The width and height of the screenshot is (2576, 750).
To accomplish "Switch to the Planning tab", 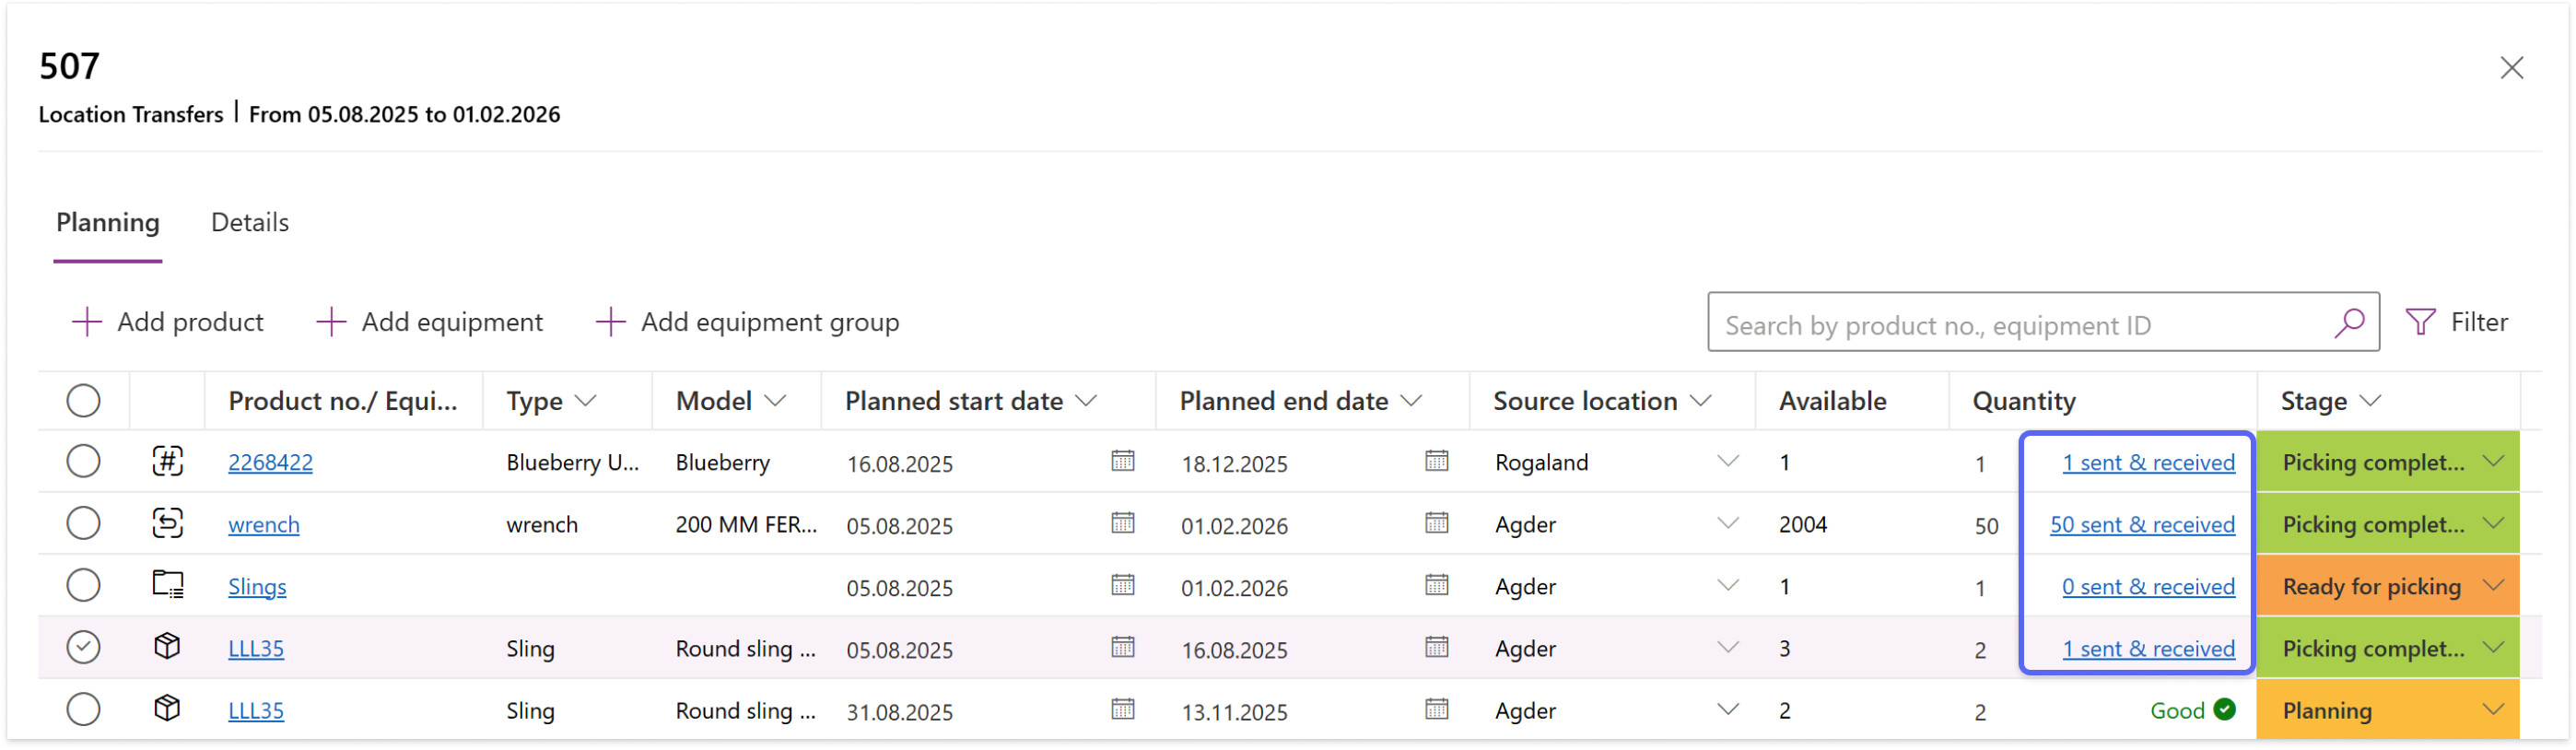I will pos(108,222).
